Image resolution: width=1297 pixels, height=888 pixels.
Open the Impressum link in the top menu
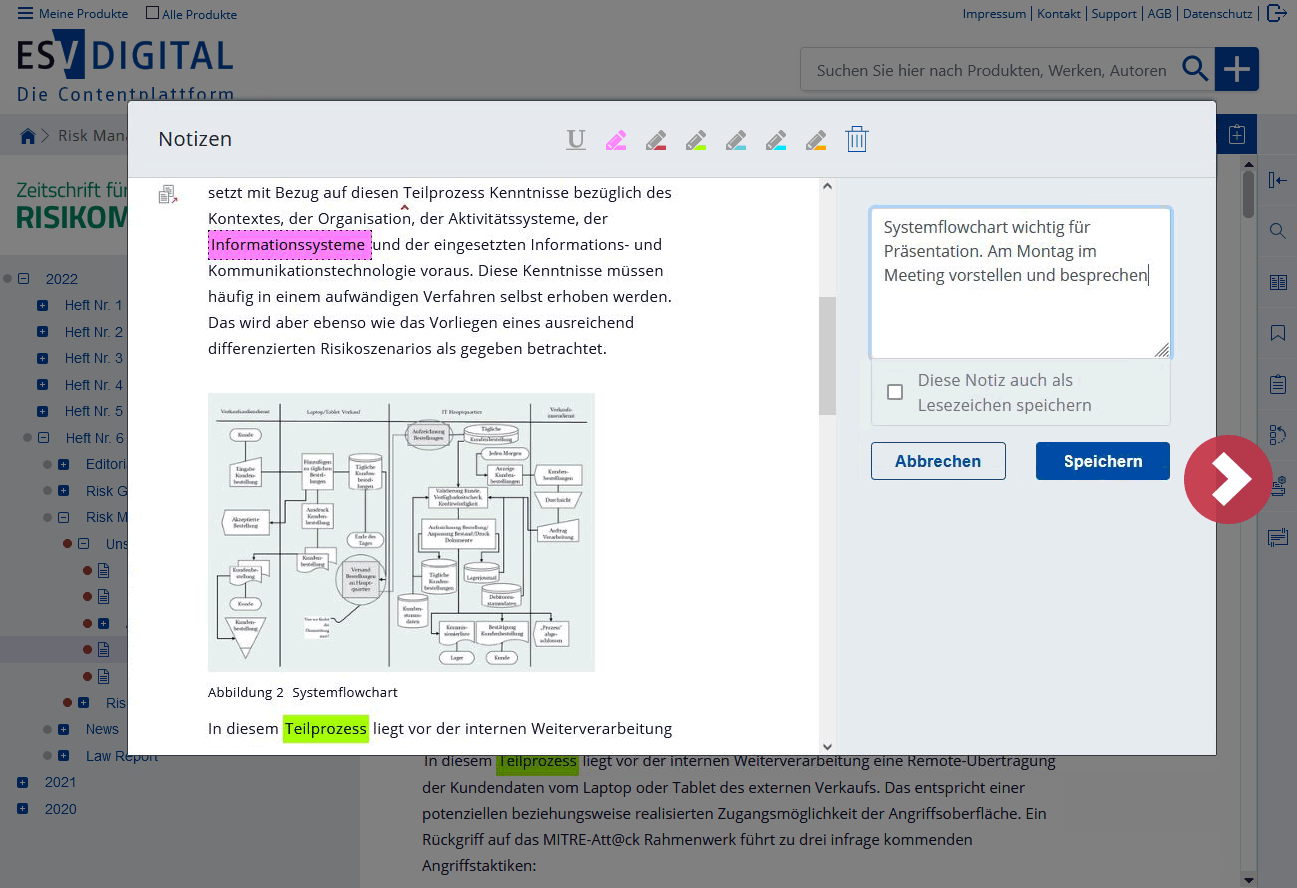(x=994, y=14)
